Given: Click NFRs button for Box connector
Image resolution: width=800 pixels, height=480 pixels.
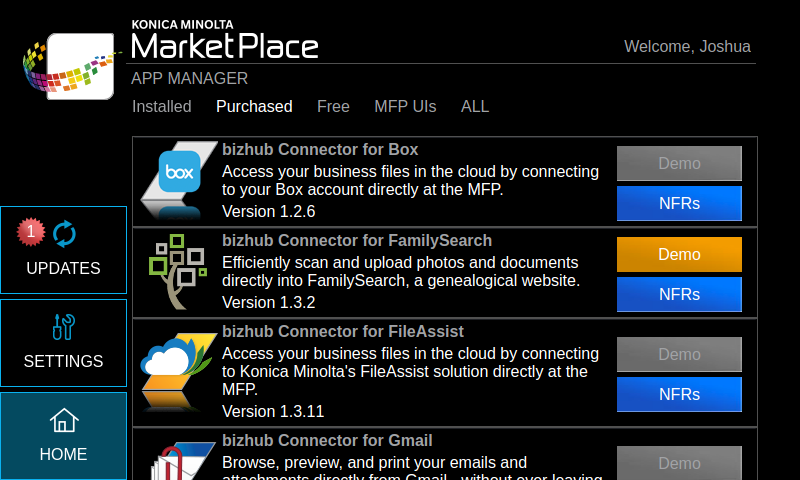Looking at the screenshot, I should tap(679, 203).
